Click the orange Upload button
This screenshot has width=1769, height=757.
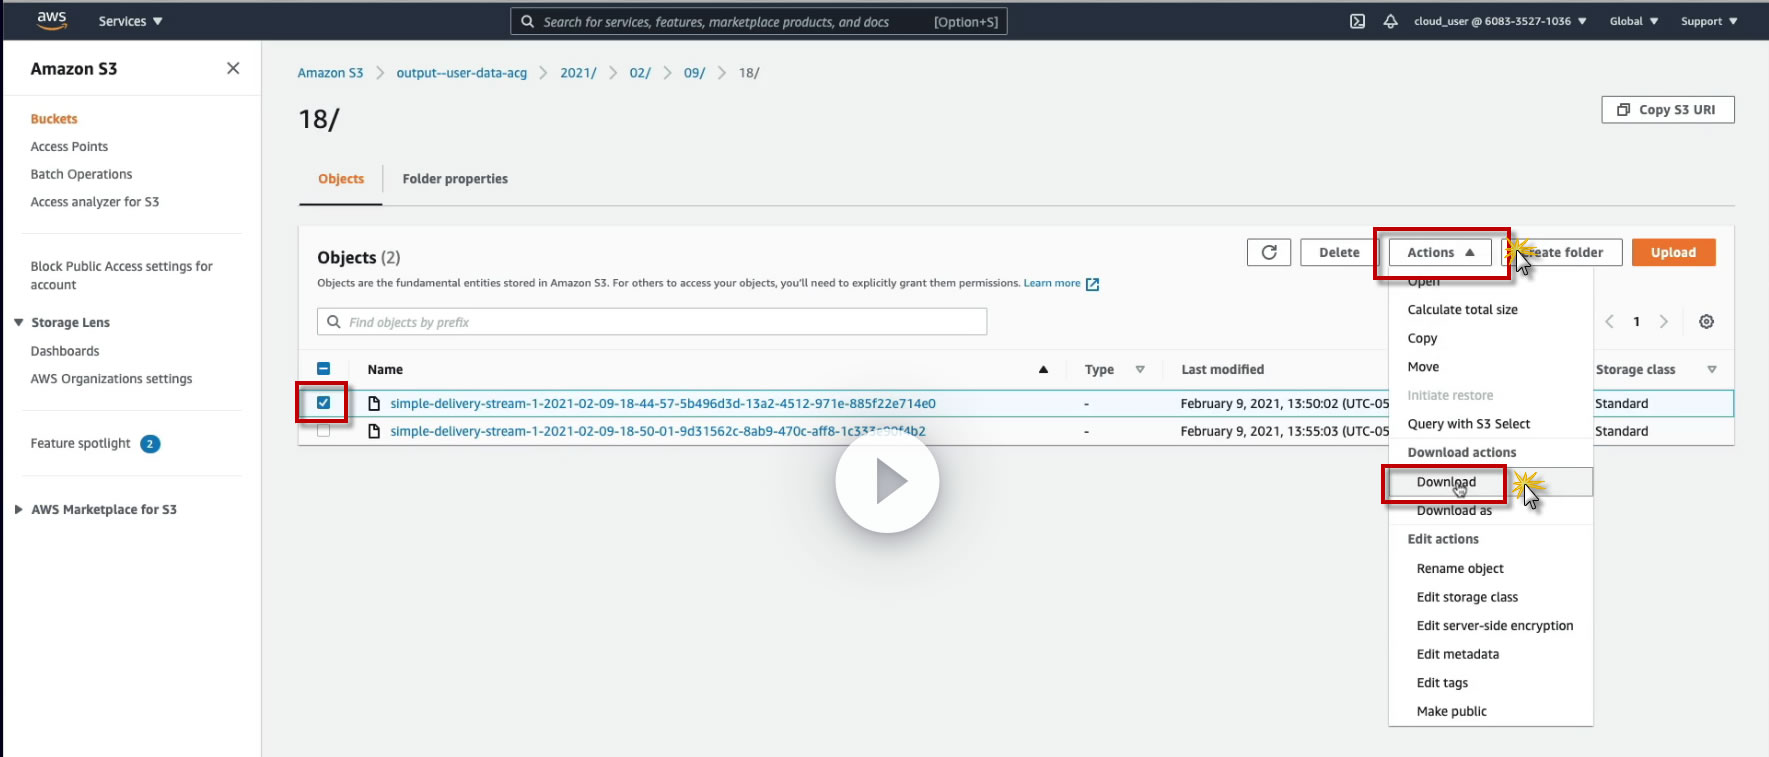pyautogui.click(x=1673, y=252)
